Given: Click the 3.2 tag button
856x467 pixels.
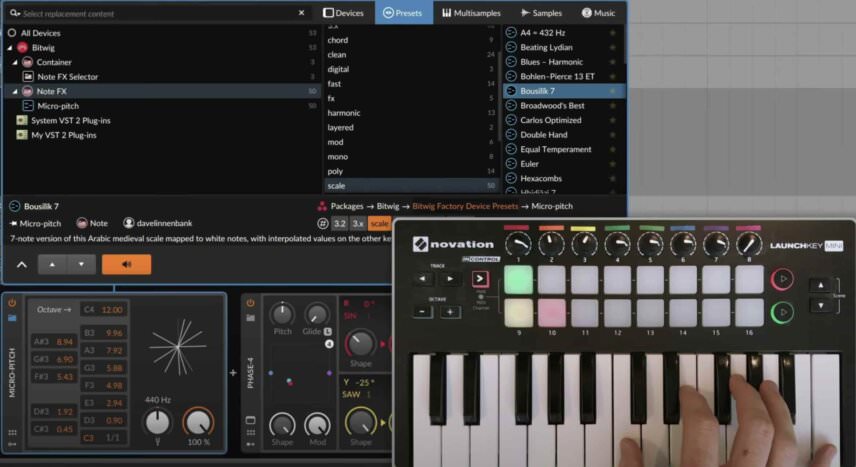Looking at the screenshot, I should tap(340, 223).
